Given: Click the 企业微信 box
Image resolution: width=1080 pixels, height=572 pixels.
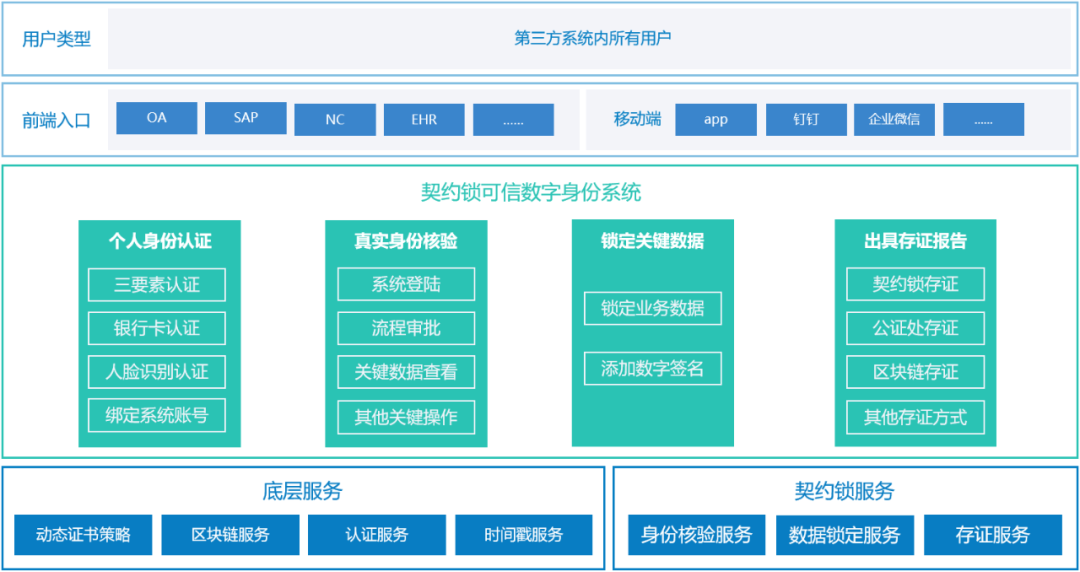Looking at the screenshot, I should coord(894,119).
